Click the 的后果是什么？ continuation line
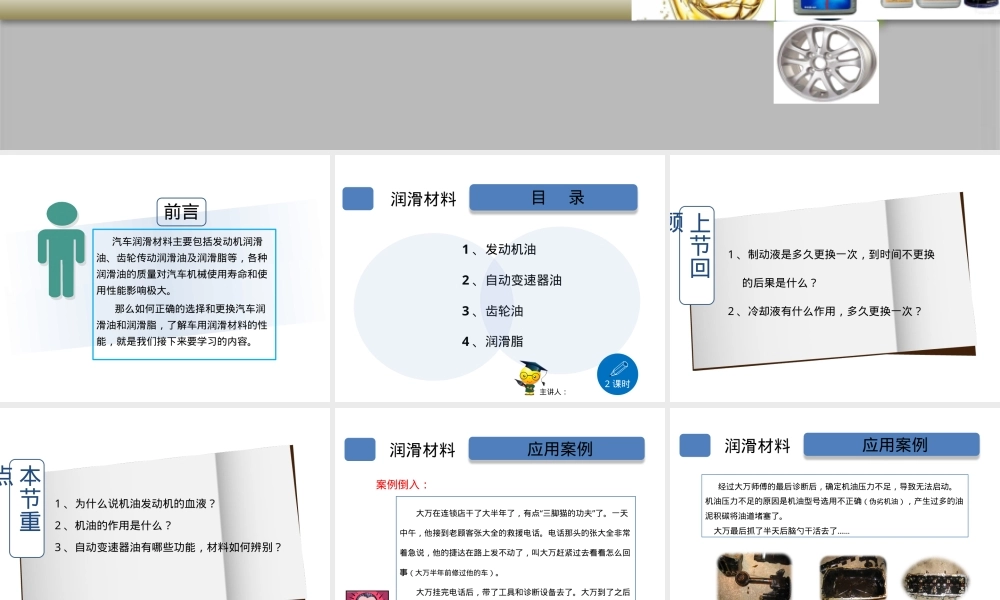Screen dimensions: 1000x600 pos(779,282)
